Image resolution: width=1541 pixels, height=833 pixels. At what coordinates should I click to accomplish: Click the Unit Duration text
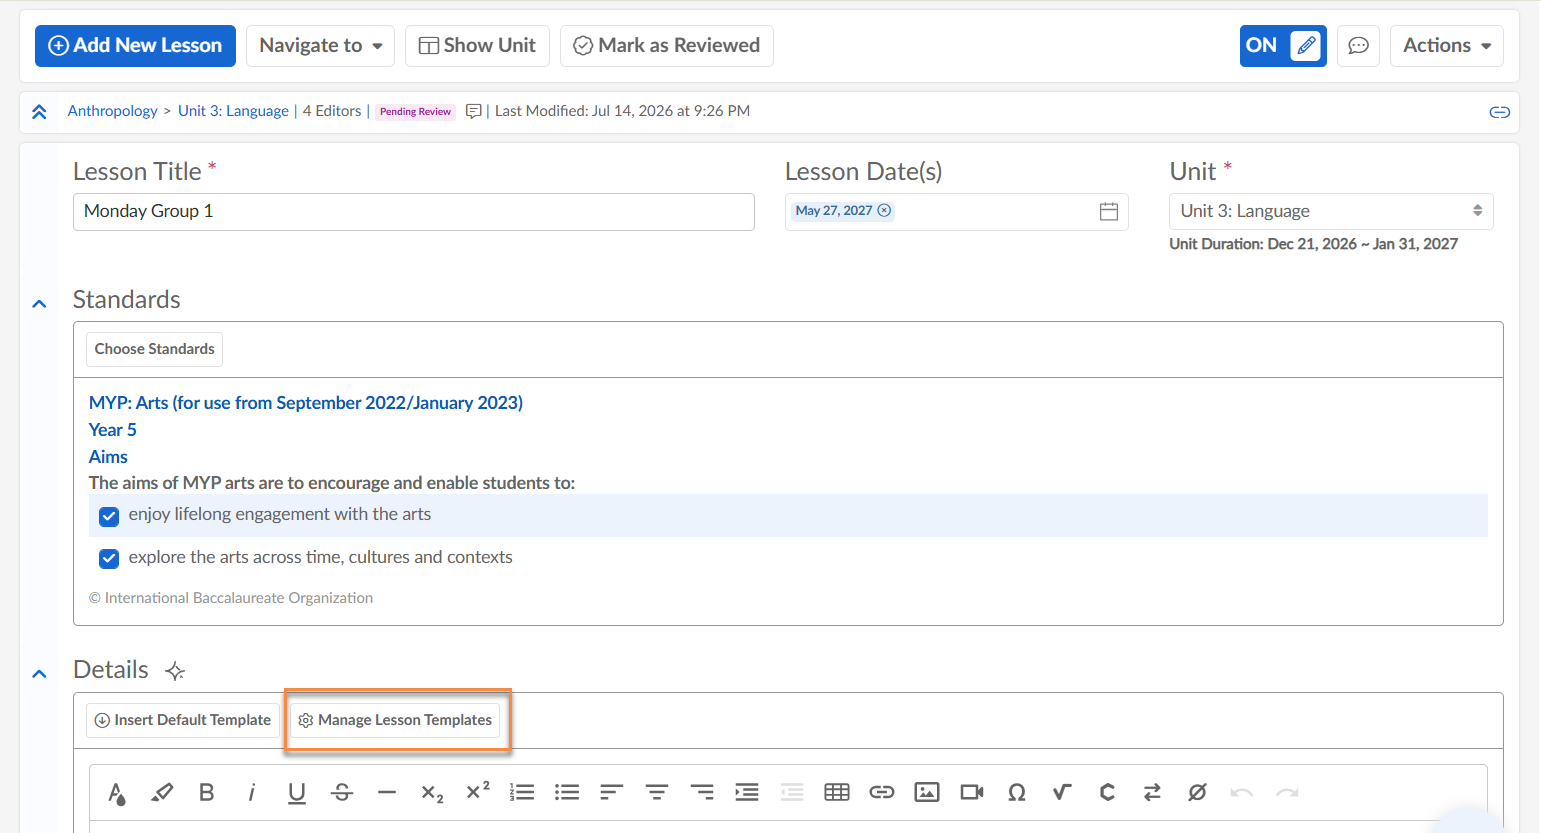[1313, 244]
